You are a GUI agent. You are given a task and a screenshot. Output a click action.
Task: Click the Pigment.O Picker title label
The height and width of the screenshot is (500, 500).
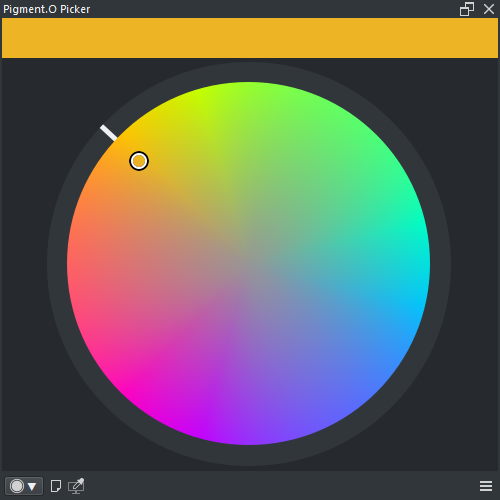47,9
